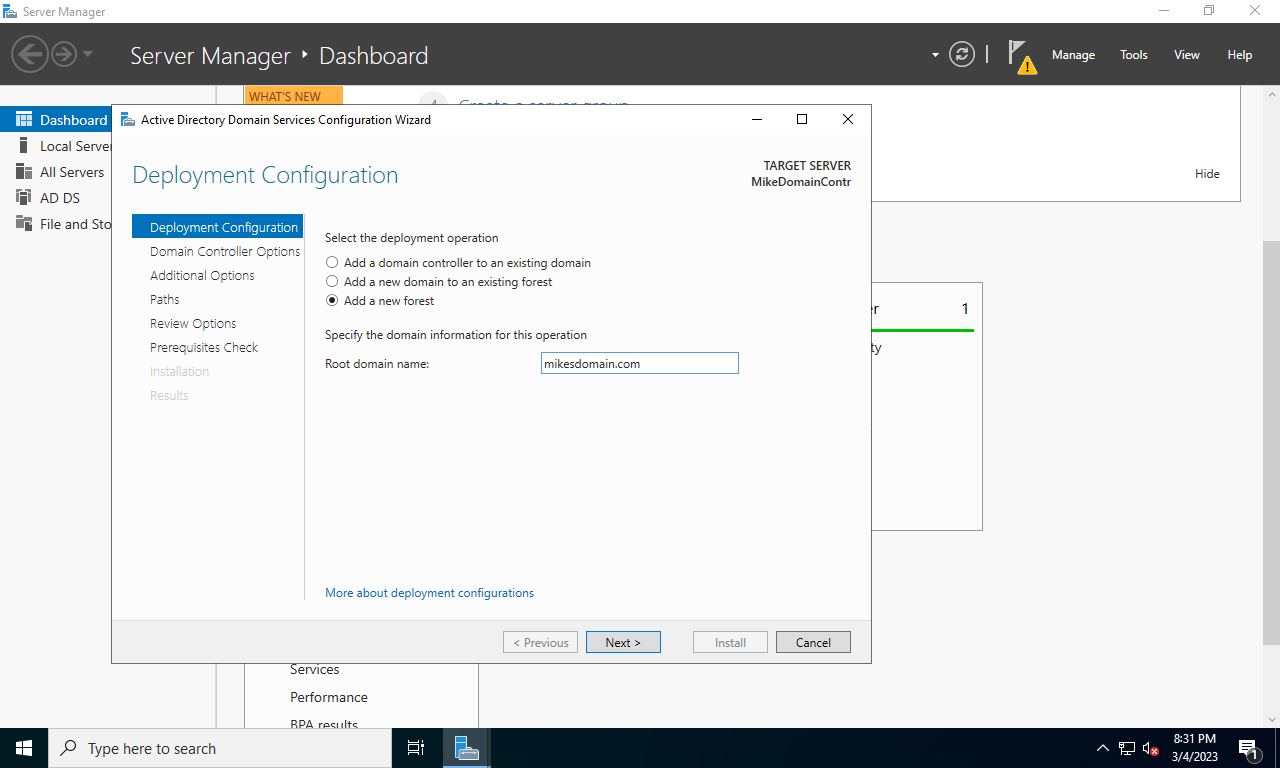
Task: Expand the navigation dropdown beside the back arrow
Action: click(87, 55)
